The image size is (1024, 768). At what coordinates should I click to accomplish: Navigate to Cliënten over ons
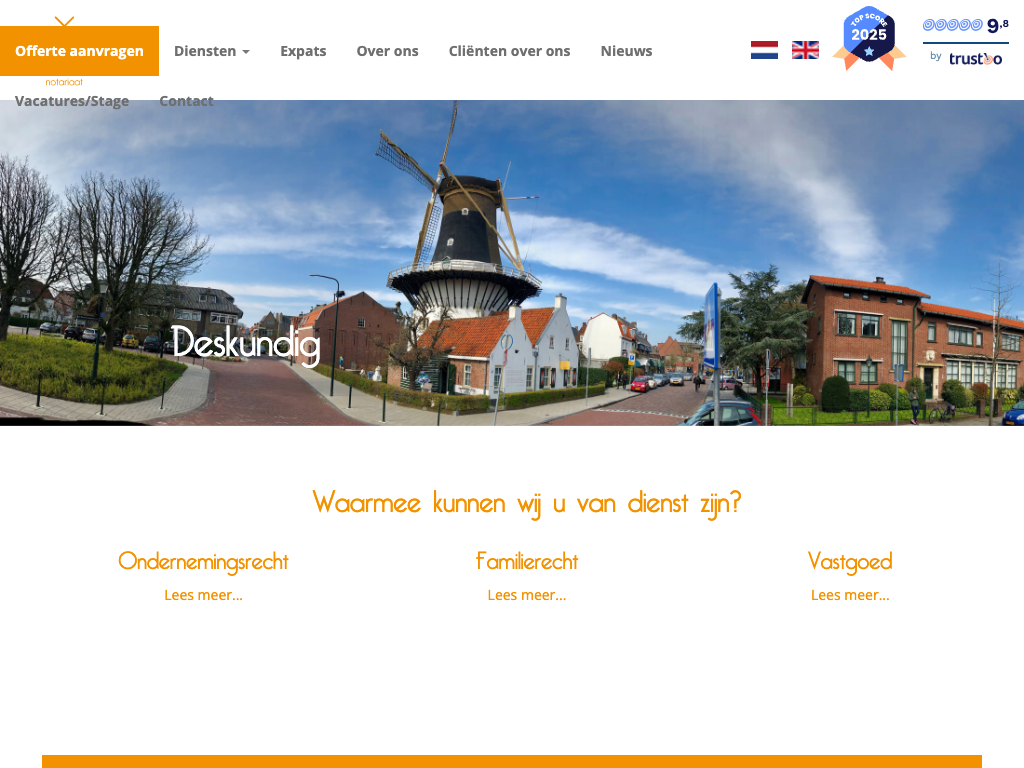(509, 51)
